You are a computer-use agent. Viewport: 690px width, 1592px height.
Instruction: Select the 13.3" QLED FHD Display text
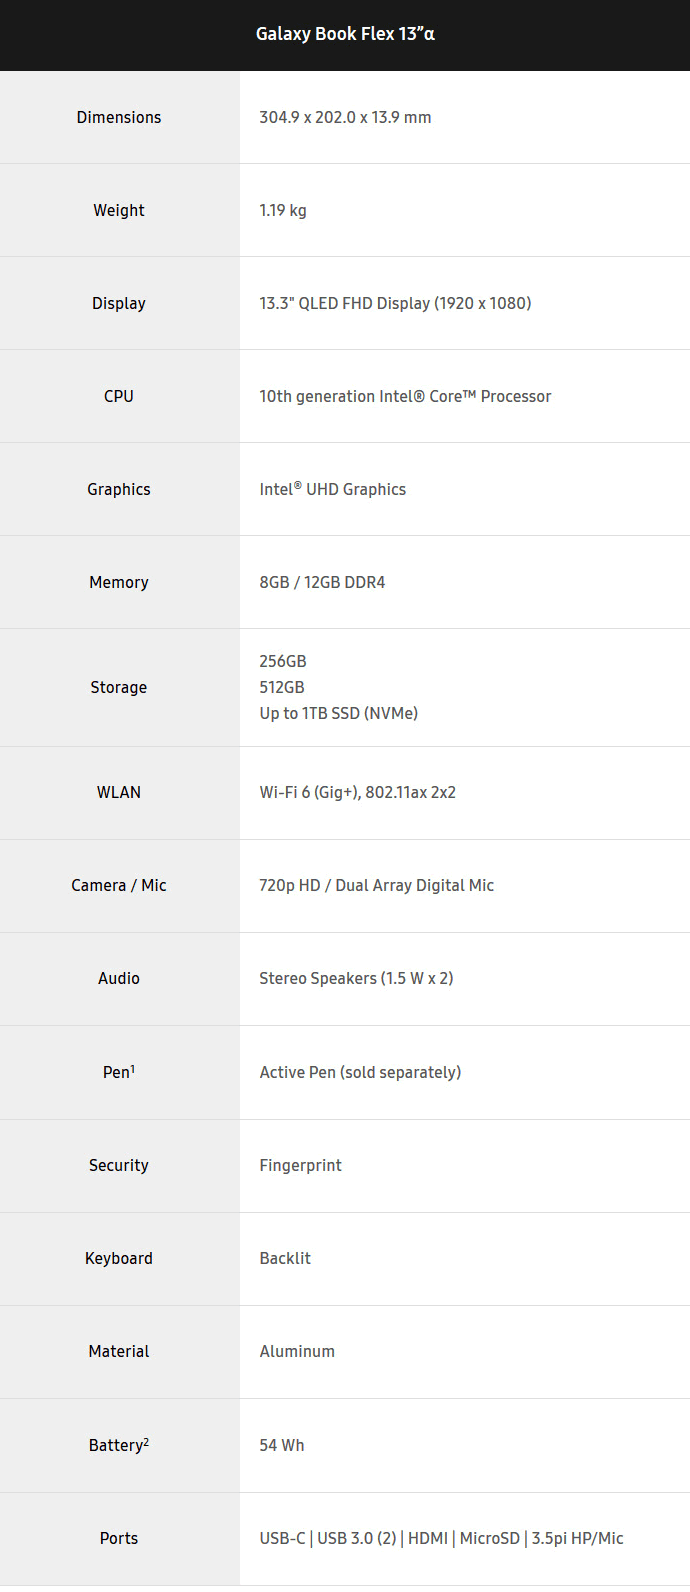pyautogui.click(x=395, y=303)
